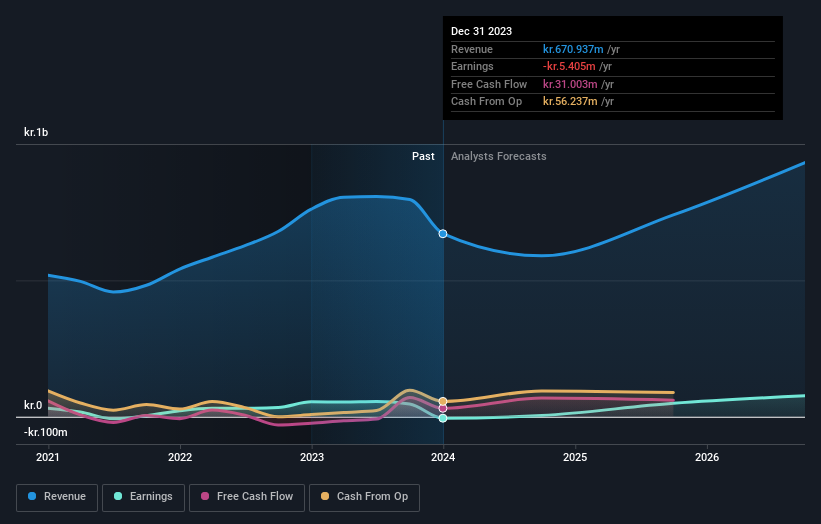Click the 2022 x-axis label
Image resolution: width=821 pixels, height=524 pixels.
click(180, 457)
